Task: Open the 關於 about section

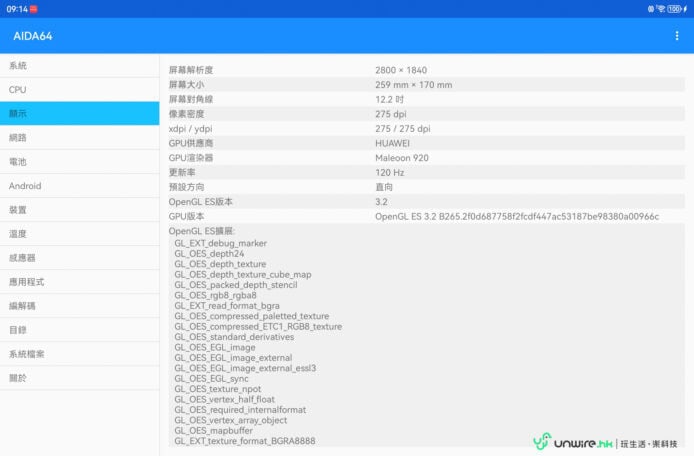Action: 80,378
